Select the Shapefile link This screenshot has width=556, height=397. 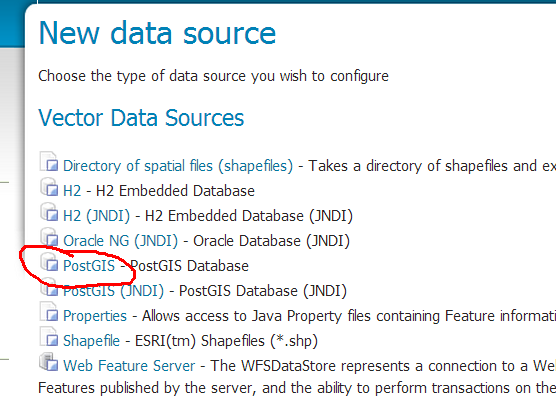[x=91, y=341]
